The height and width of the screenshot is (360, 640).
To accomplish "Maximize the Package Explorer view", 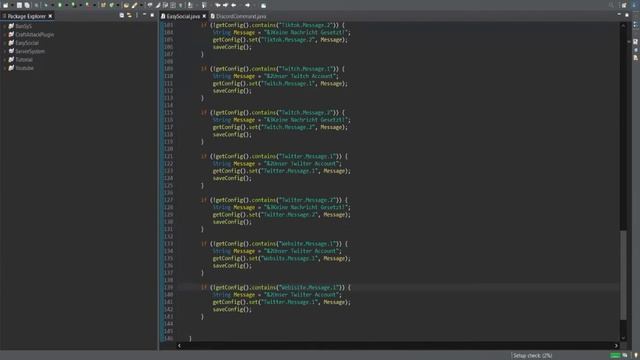I will pos(152,16).
